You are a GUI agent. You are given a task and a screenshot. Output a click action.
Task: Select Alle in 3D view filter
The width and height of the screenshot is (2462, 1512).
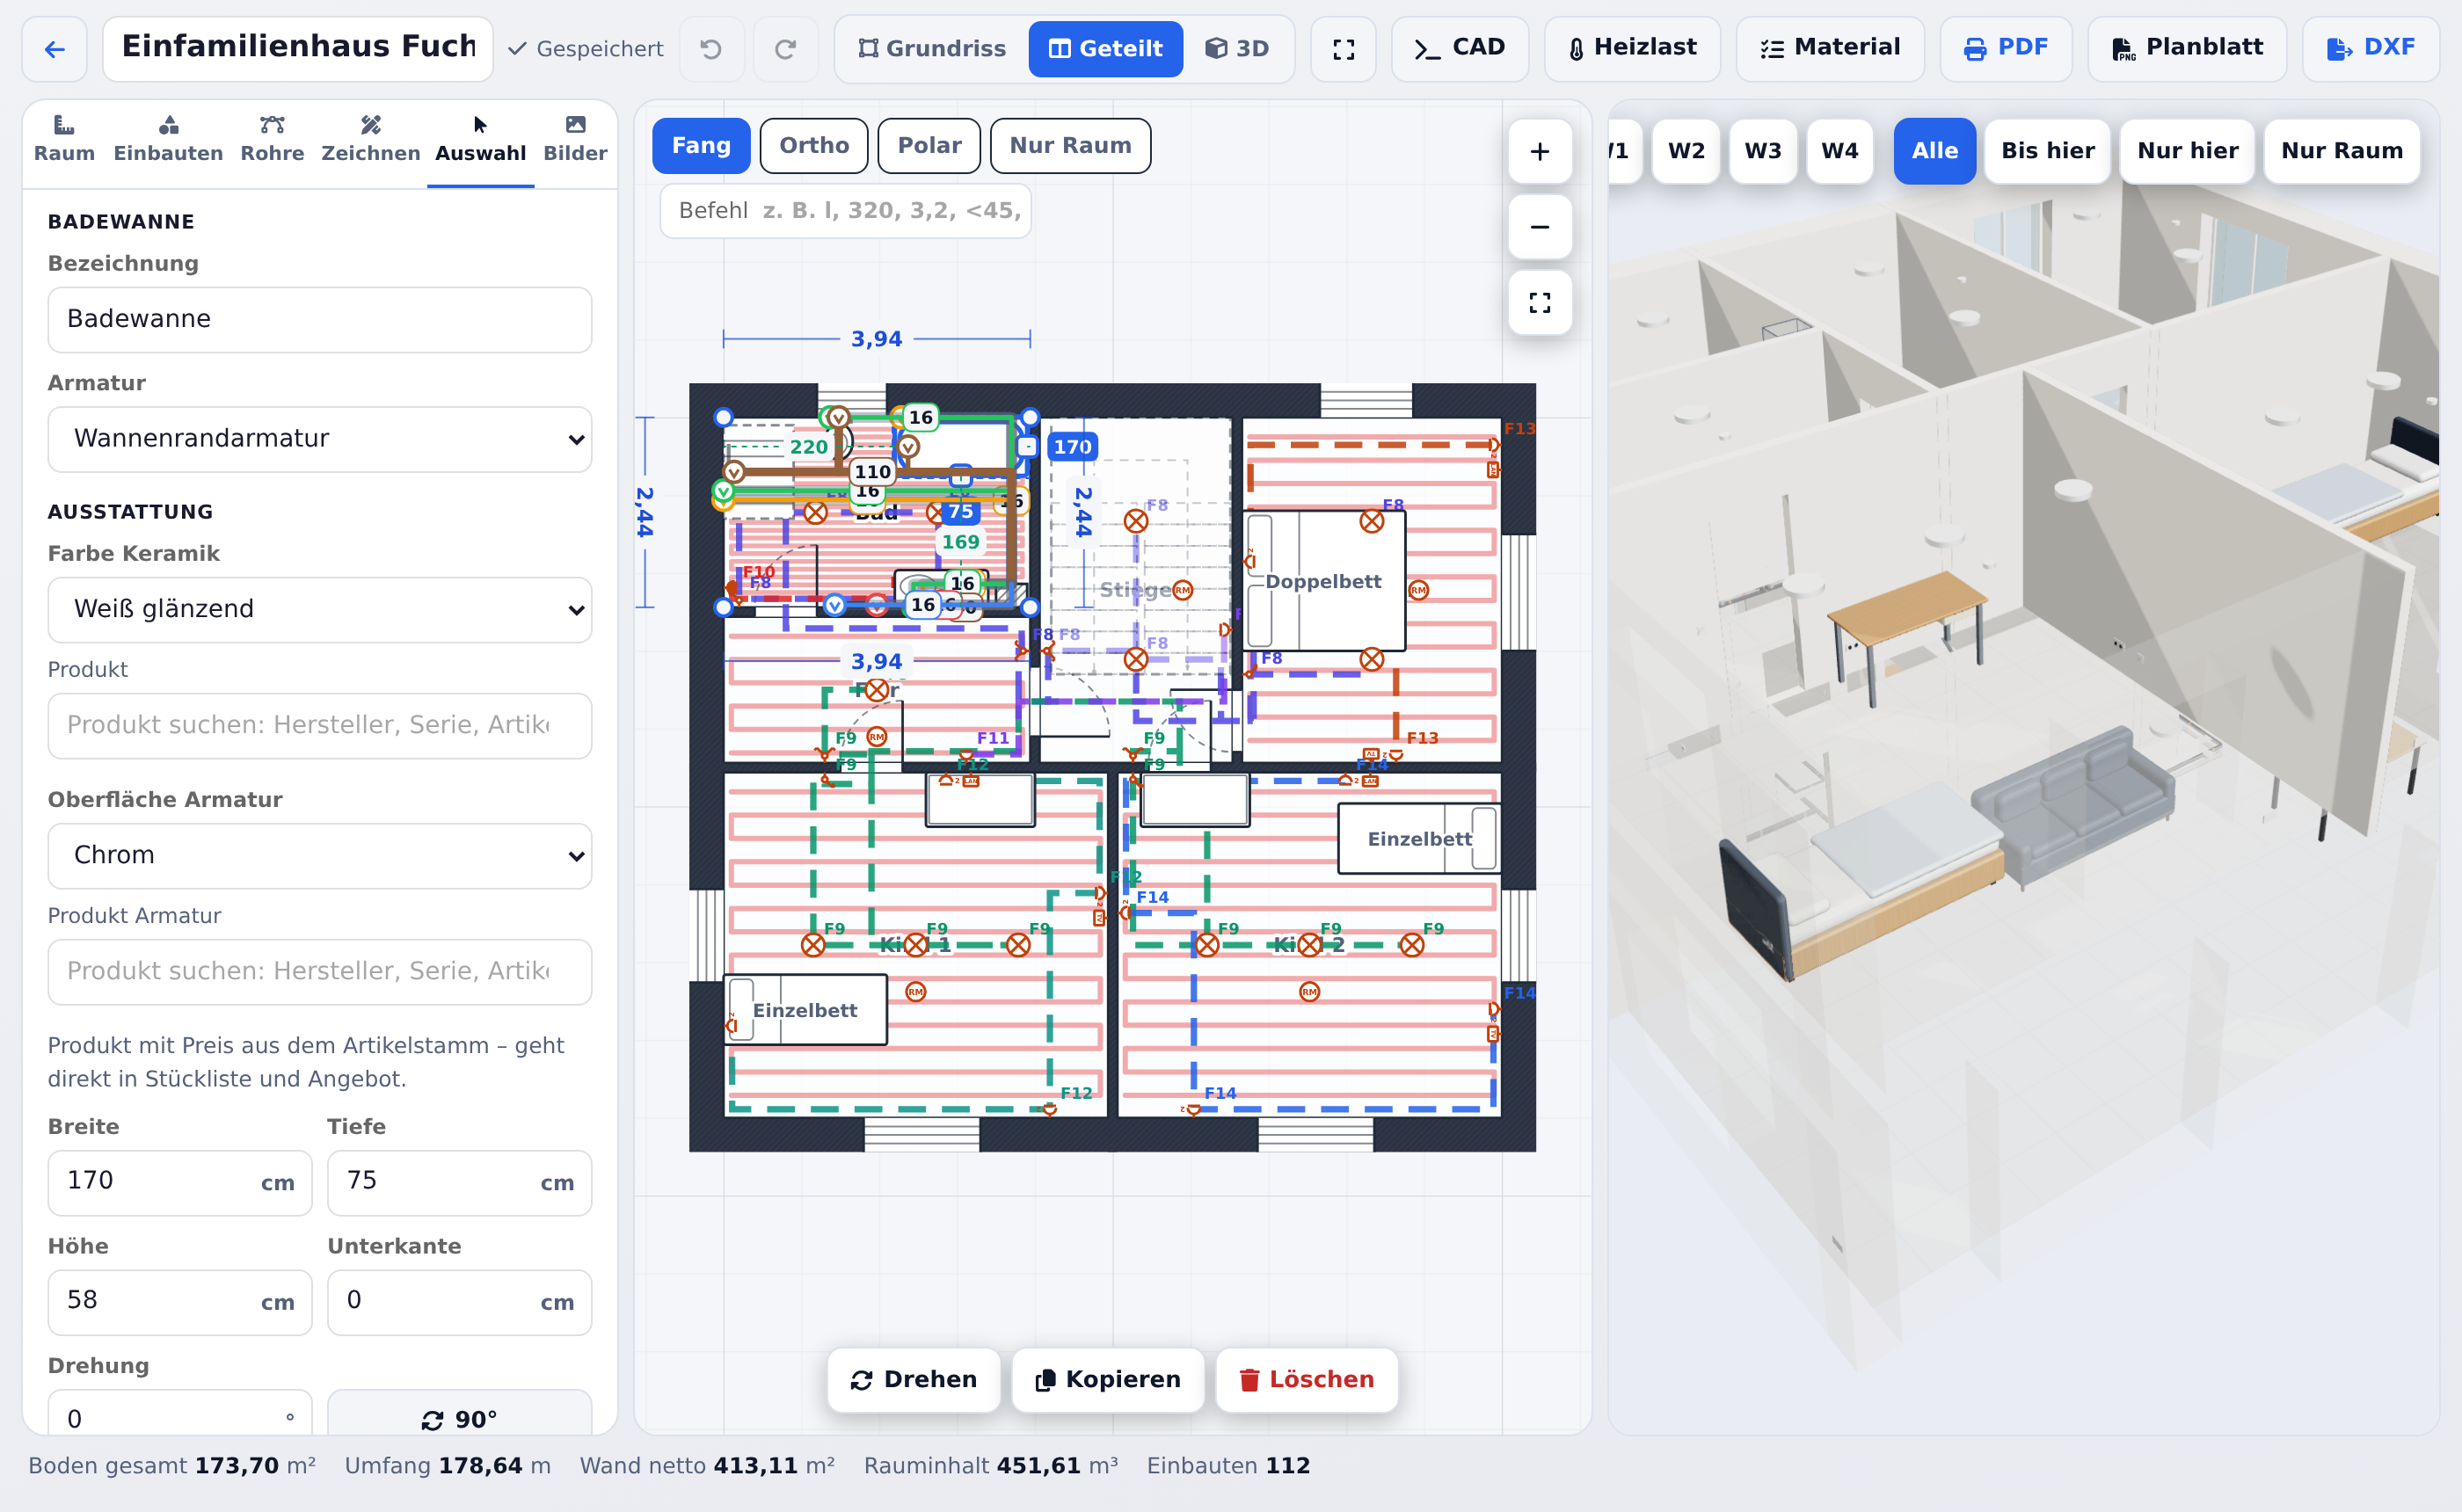point(1935,151)
